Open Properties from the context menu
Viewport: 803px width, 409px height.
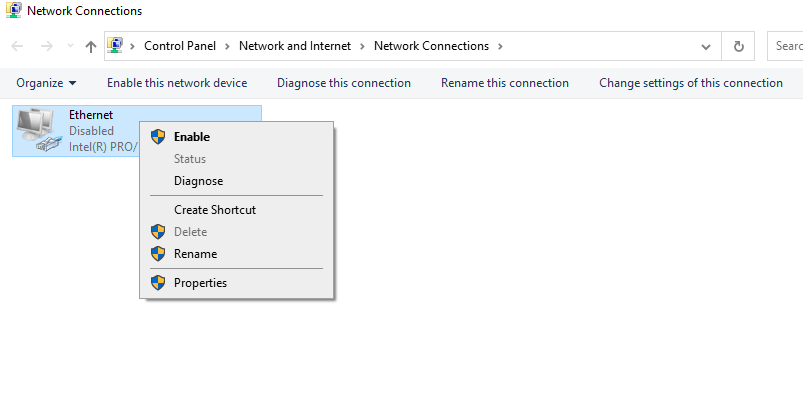tap(200, 283)
